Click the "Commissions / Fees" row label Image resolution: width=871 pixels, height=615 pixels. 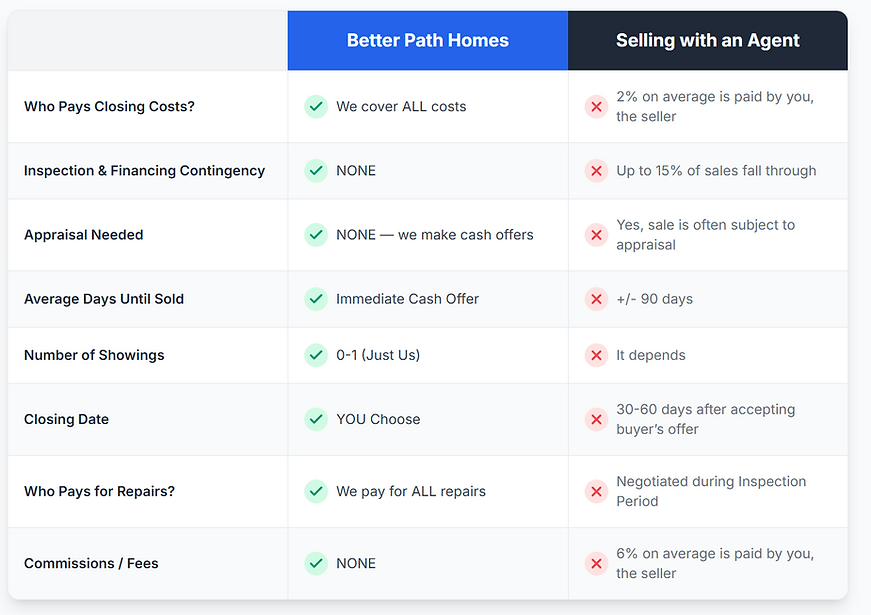(x=91, y=563)
